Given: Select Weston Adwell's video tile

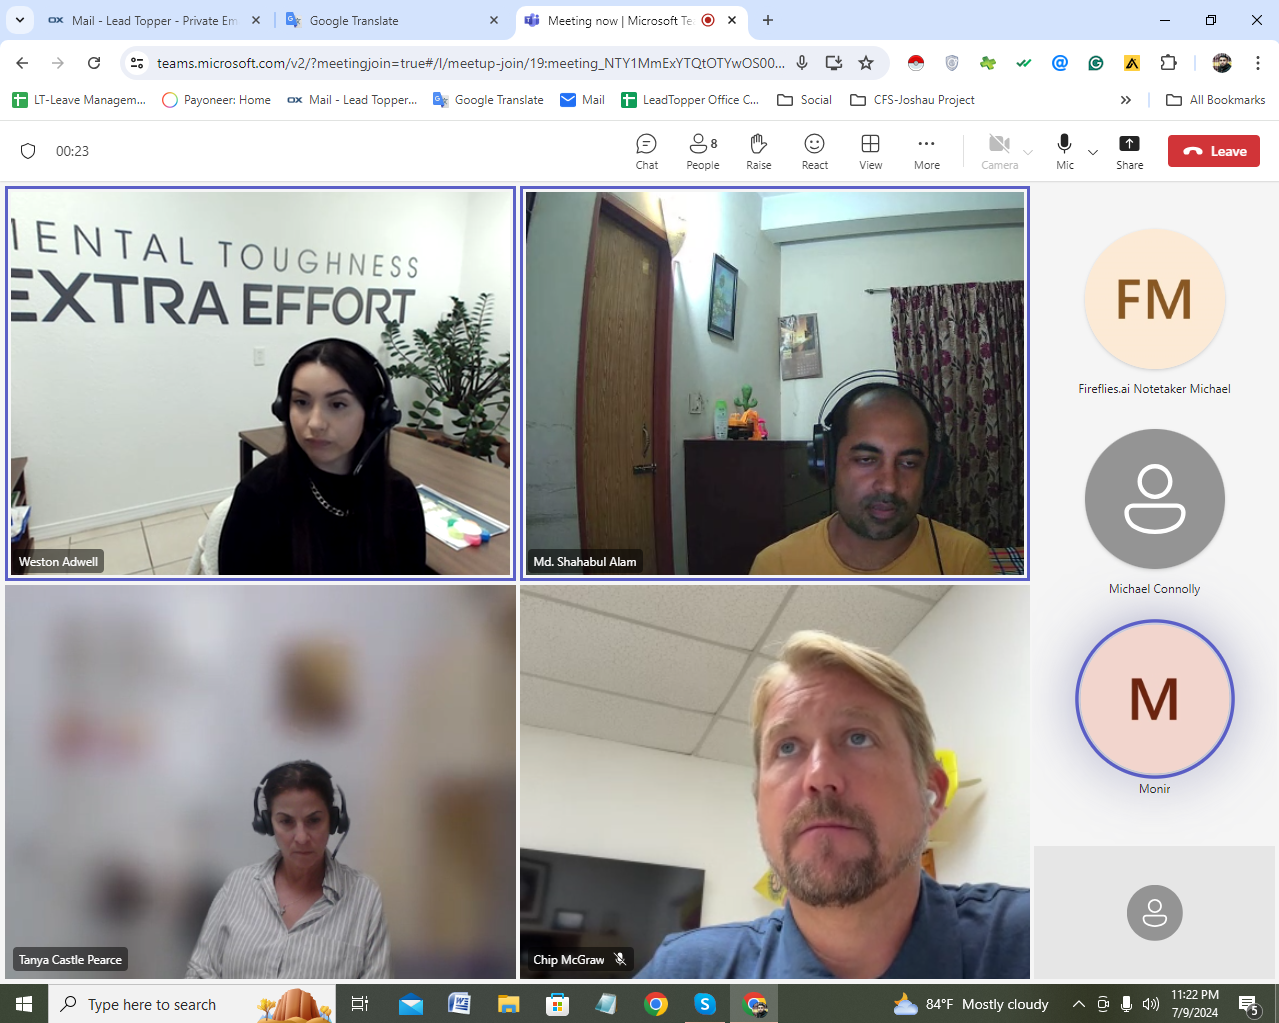Looking at the screenshot, I should click(260, 383).
